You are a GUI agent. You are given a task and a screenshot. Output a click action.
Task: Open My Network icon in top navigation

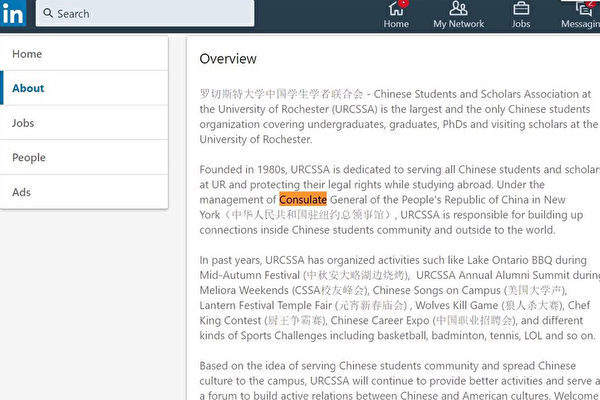458,14
